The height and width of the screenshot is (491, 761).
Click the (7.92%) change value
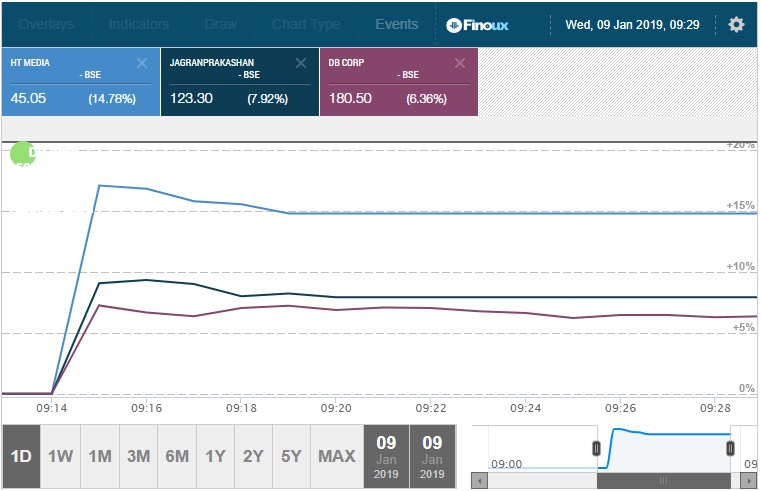coord(267,99)
